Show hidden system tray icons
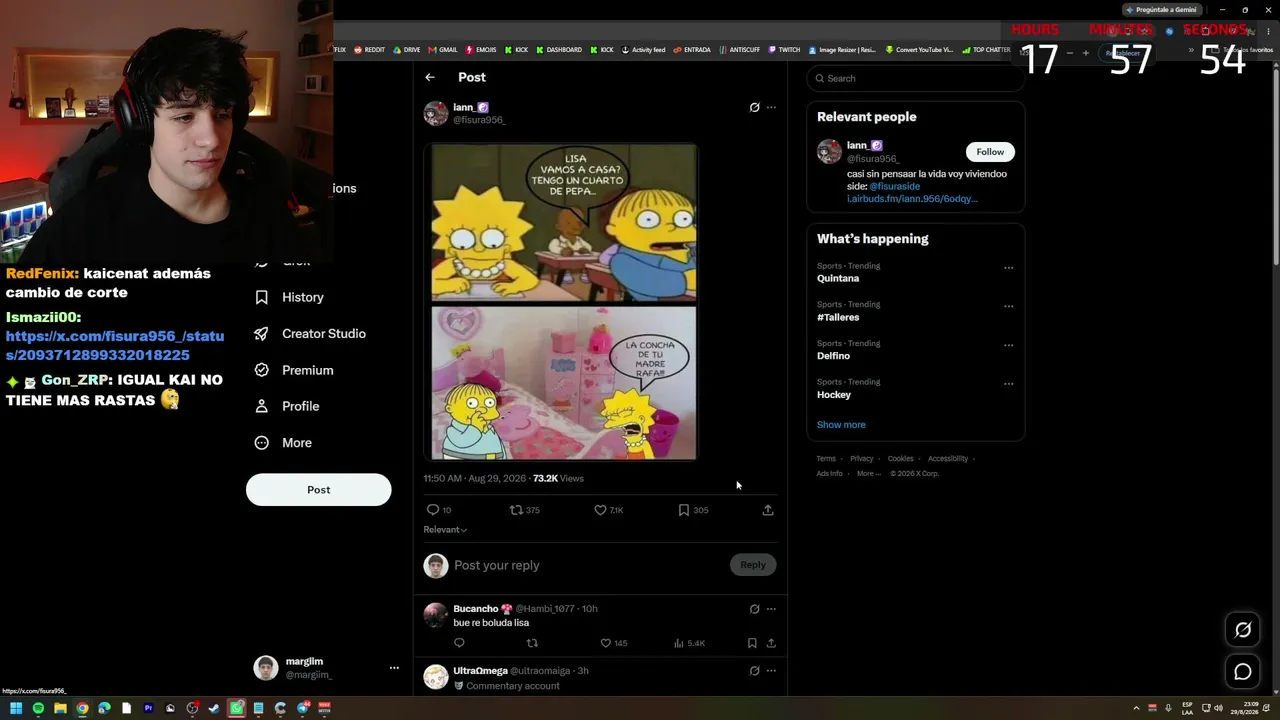 coord(1136,708)
